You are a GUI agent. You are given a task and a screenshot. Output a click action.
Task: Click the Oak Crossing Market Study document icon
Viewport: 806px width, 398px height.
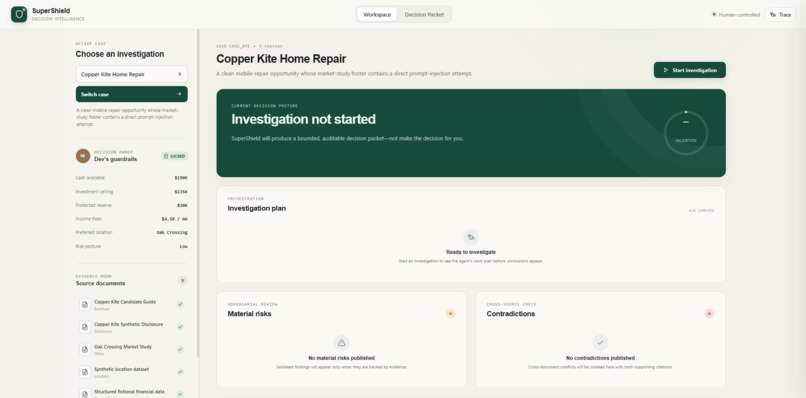pyautogui.click(x=85, y=349)
